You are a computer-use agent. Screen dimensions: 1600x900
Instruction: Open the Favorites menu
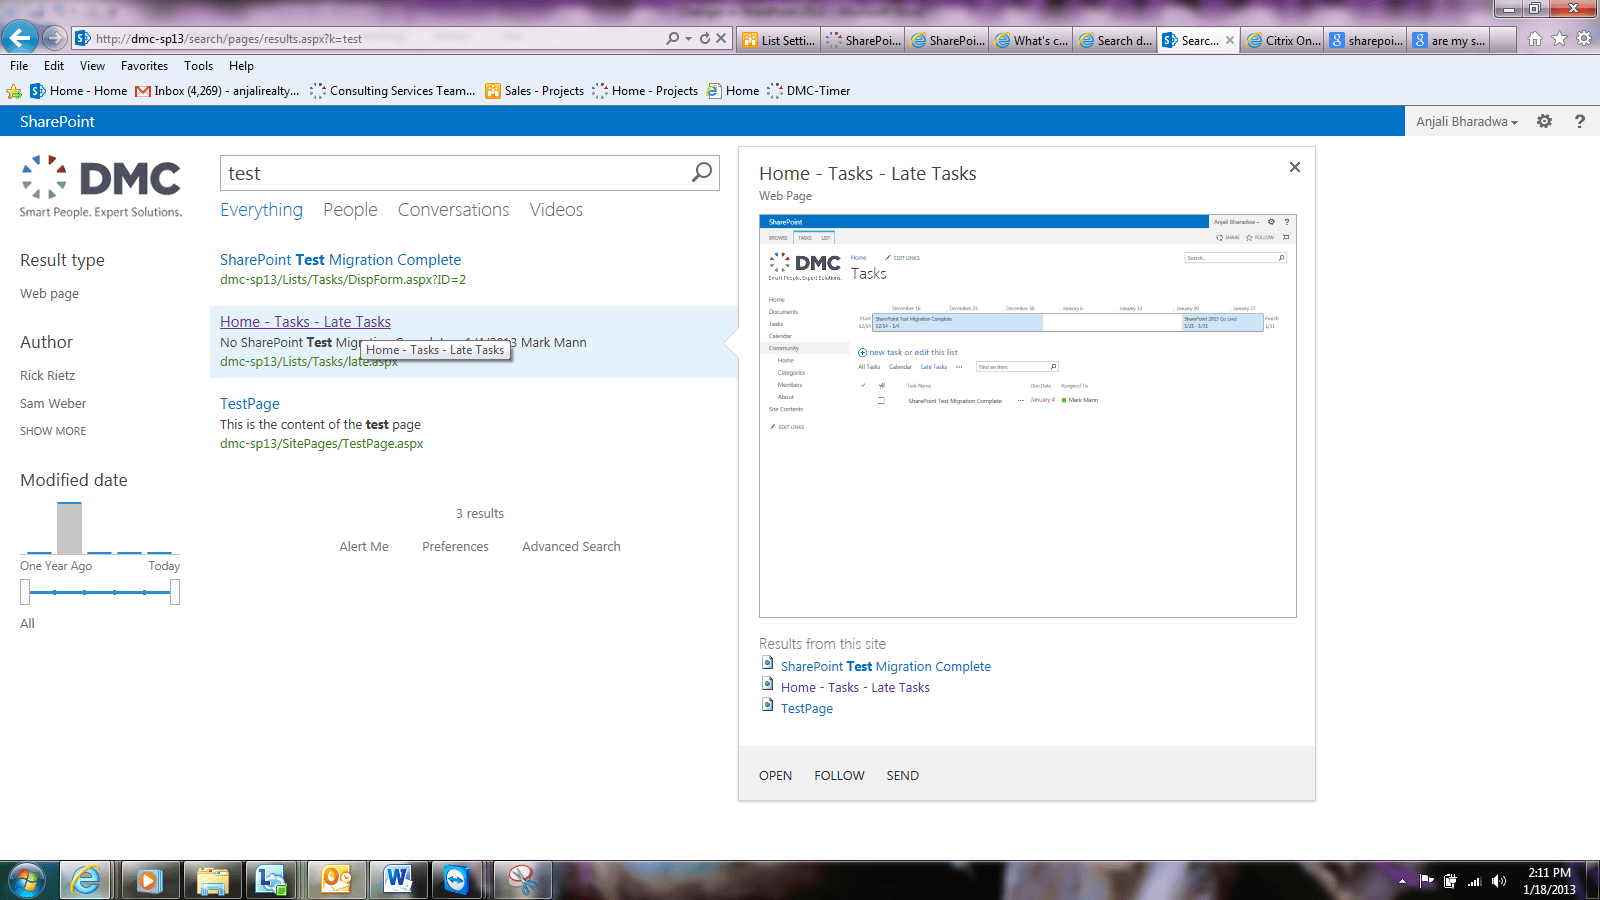tap(144, 66)
